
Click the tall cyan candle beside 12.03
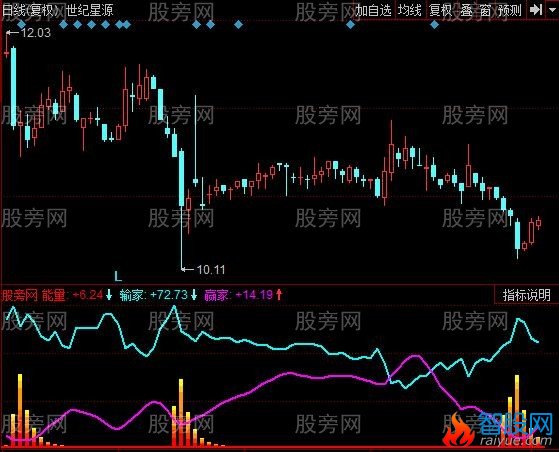[x=14, y=87]
